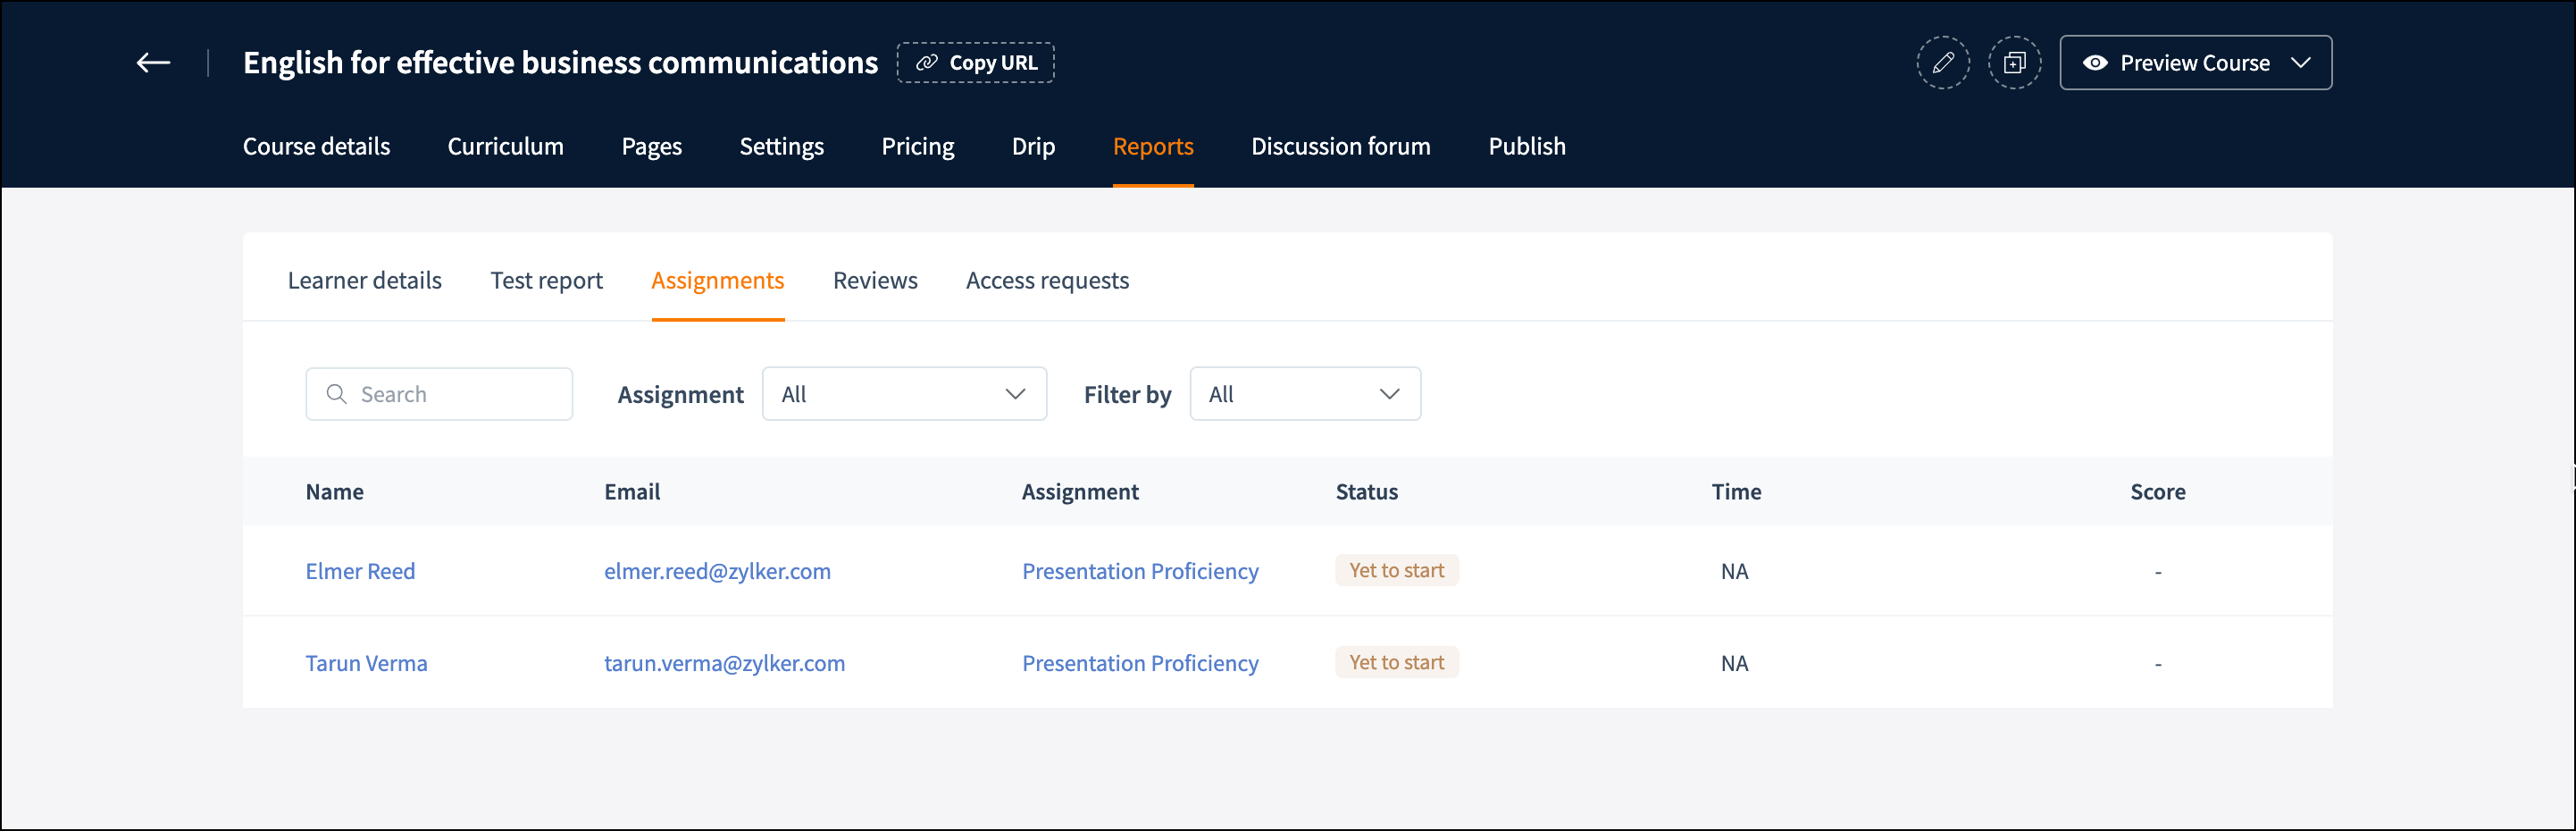Go to the Publish tab
The width and height of the screenshot is (2576, 831).
coord(1526,146)
